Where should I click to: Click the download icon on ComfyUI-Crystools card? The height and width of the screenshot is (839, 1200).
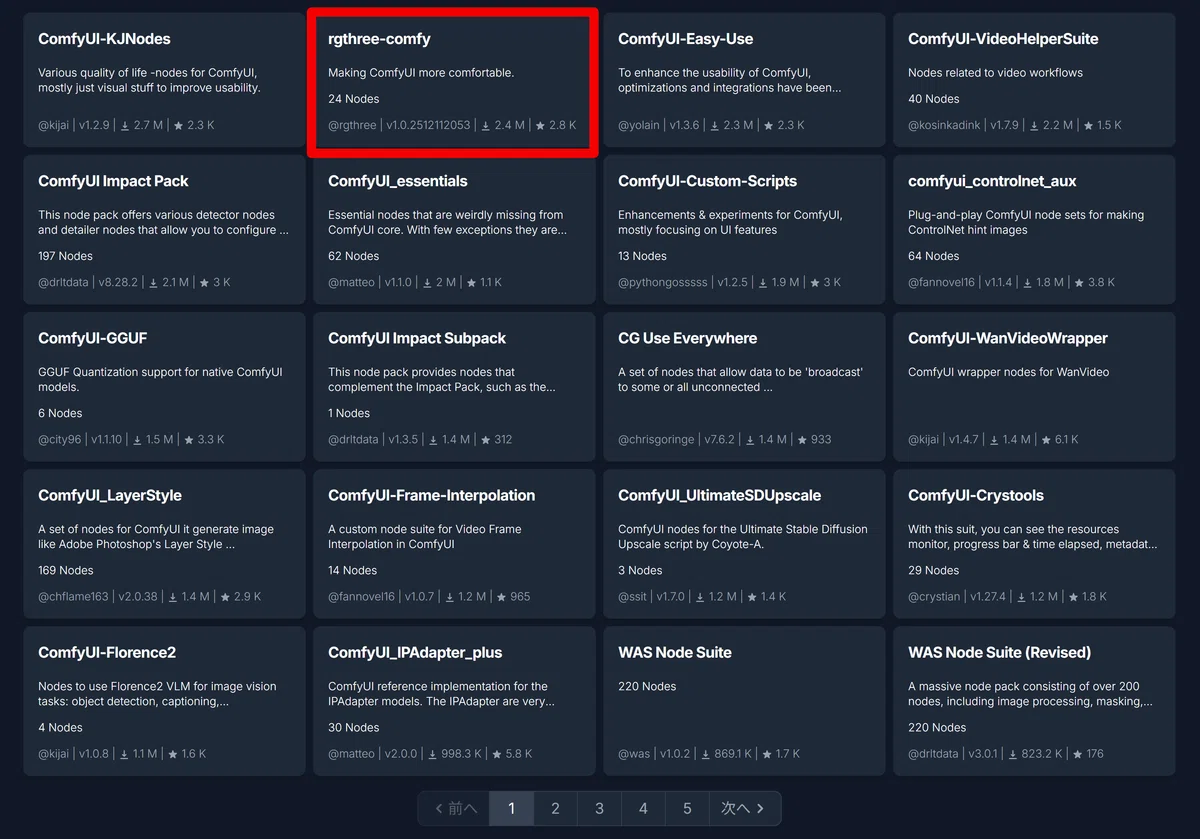click(1022, 597)
